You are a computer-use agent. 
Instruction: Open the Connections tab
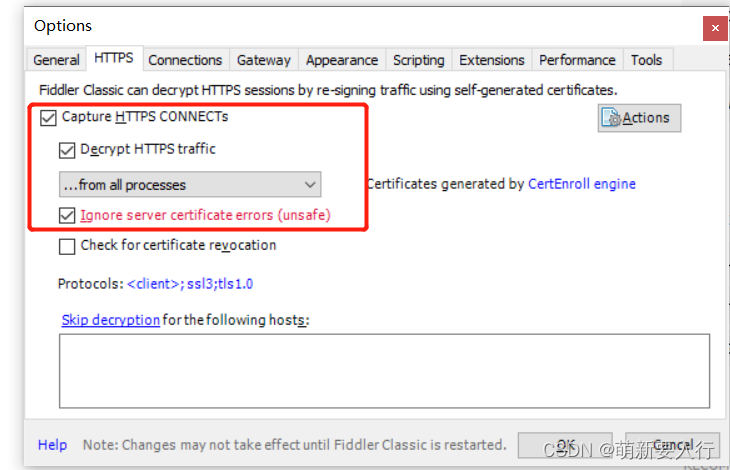[x=185, y=60]
